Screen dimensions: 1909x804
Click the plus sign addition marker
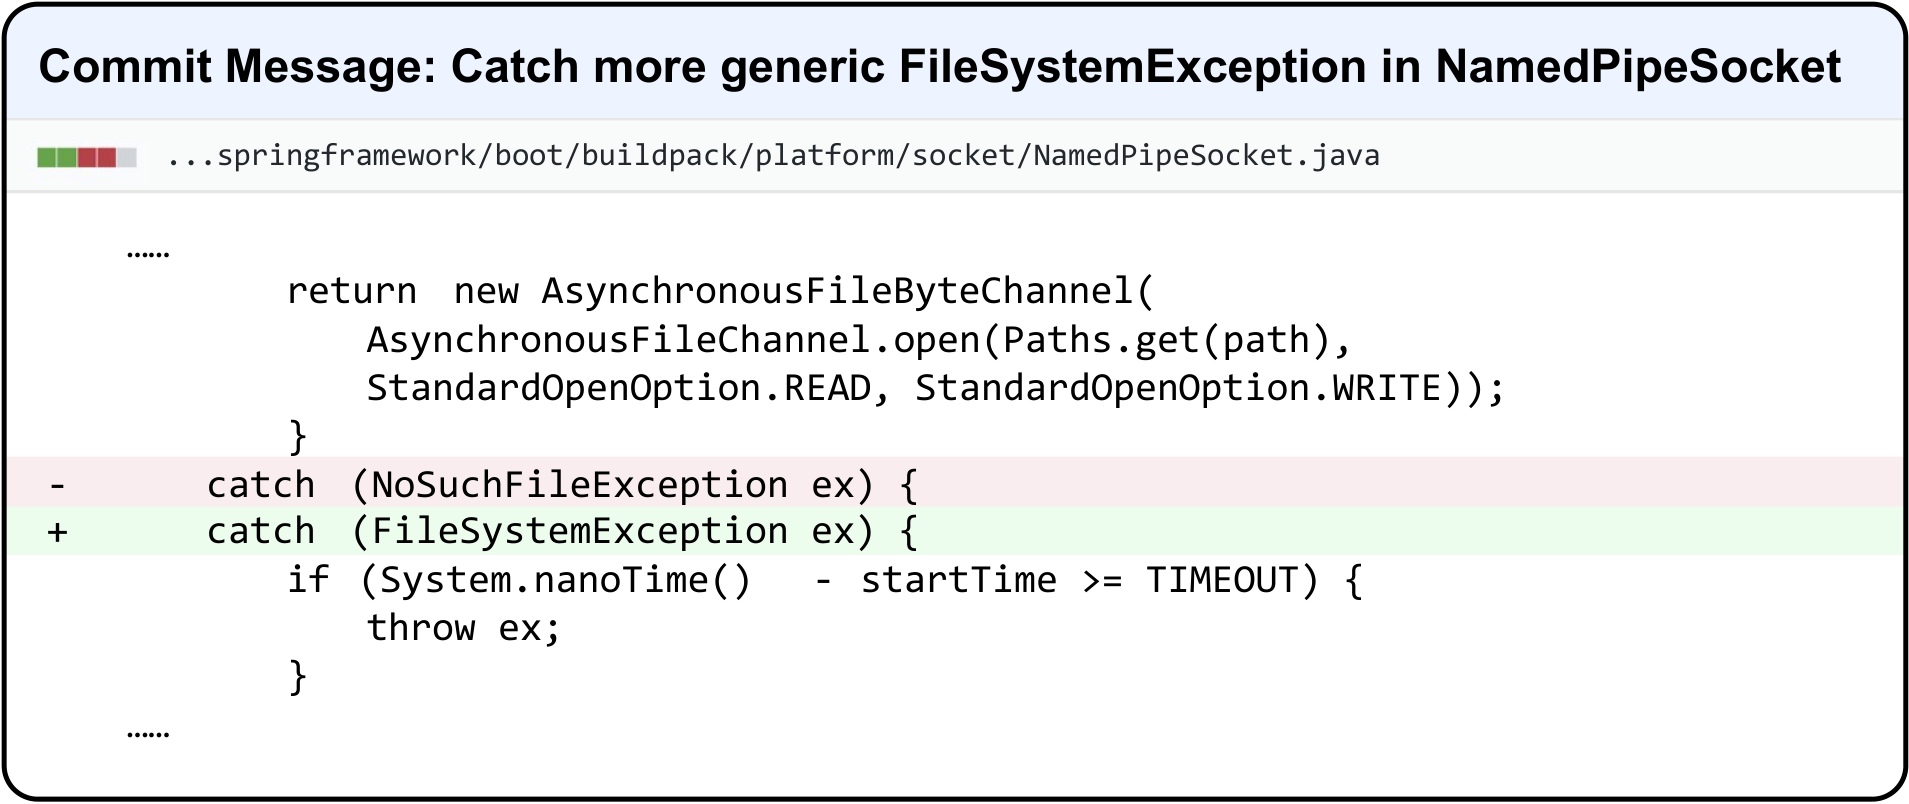pos(58,532)
